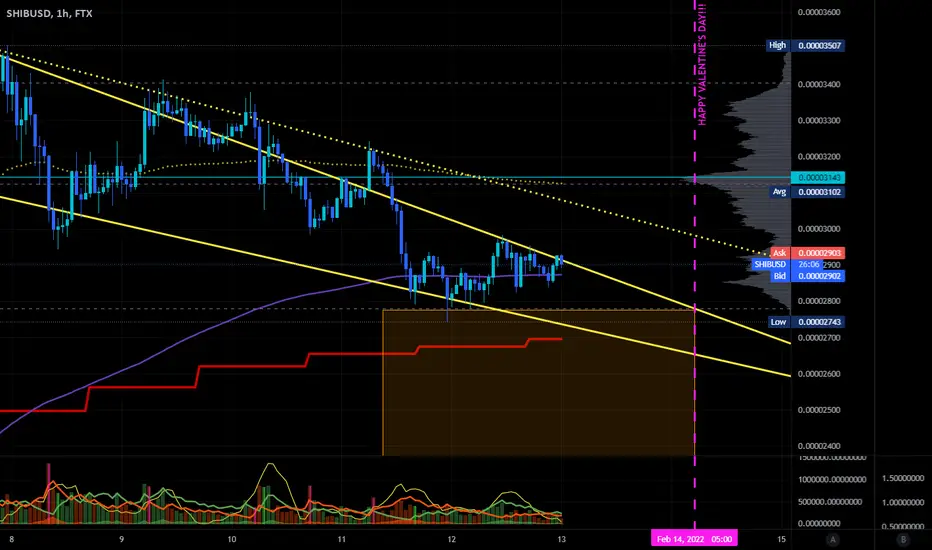Select the Low 0.00002743 price label
The width and height of the screenshot is (932, 550).
point(806,322)
